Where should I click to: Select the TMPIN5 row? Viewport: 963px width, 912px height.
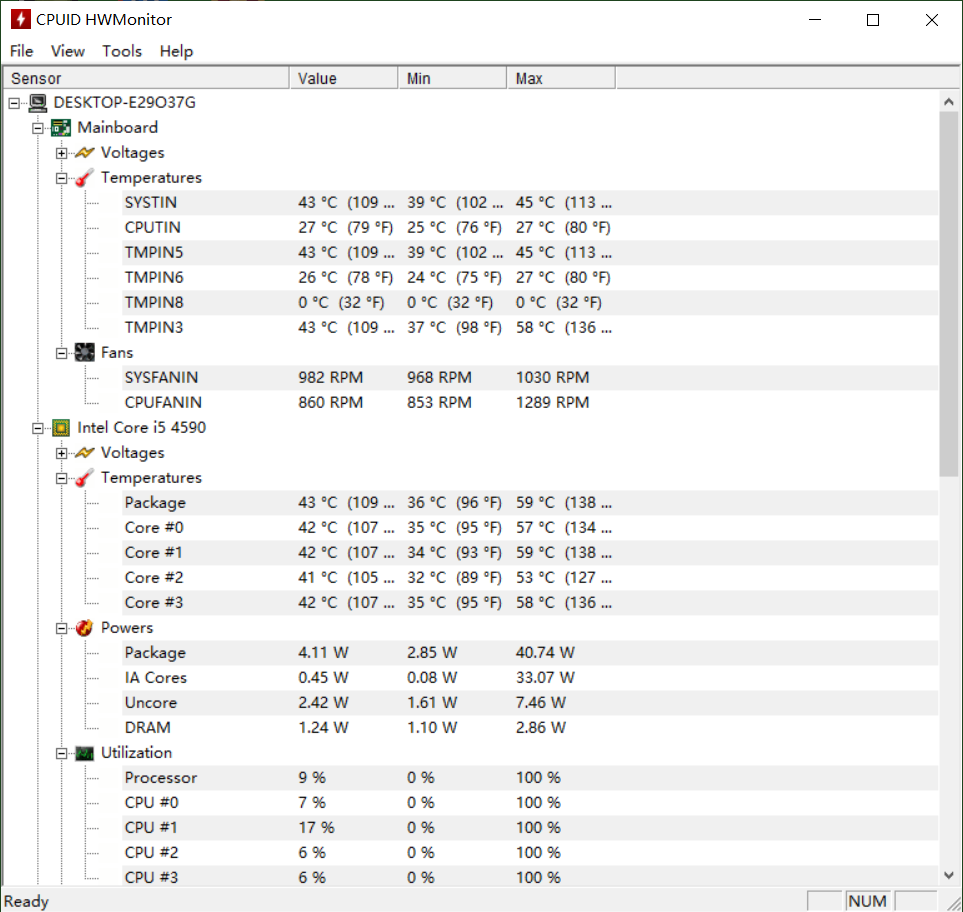(530, 252)
